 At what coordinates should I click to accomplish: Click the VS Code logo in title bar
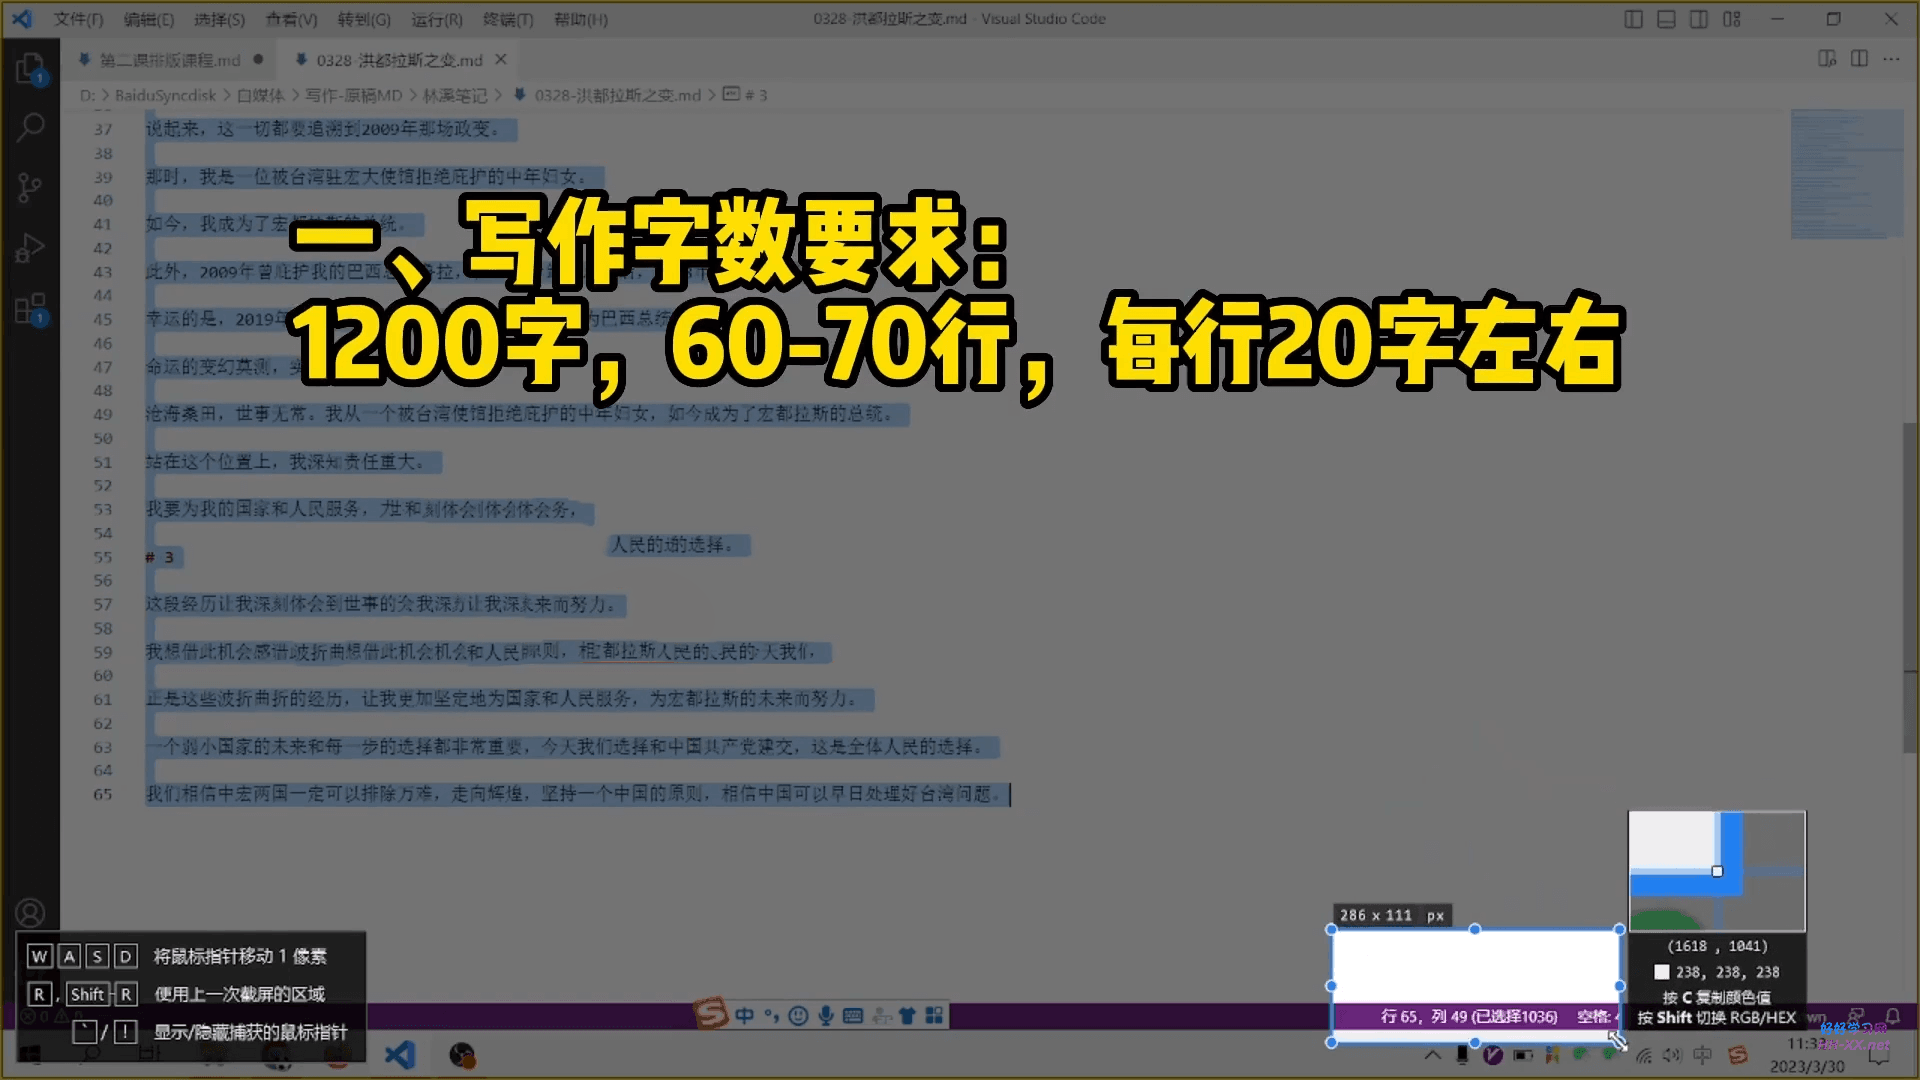point(22,19)
